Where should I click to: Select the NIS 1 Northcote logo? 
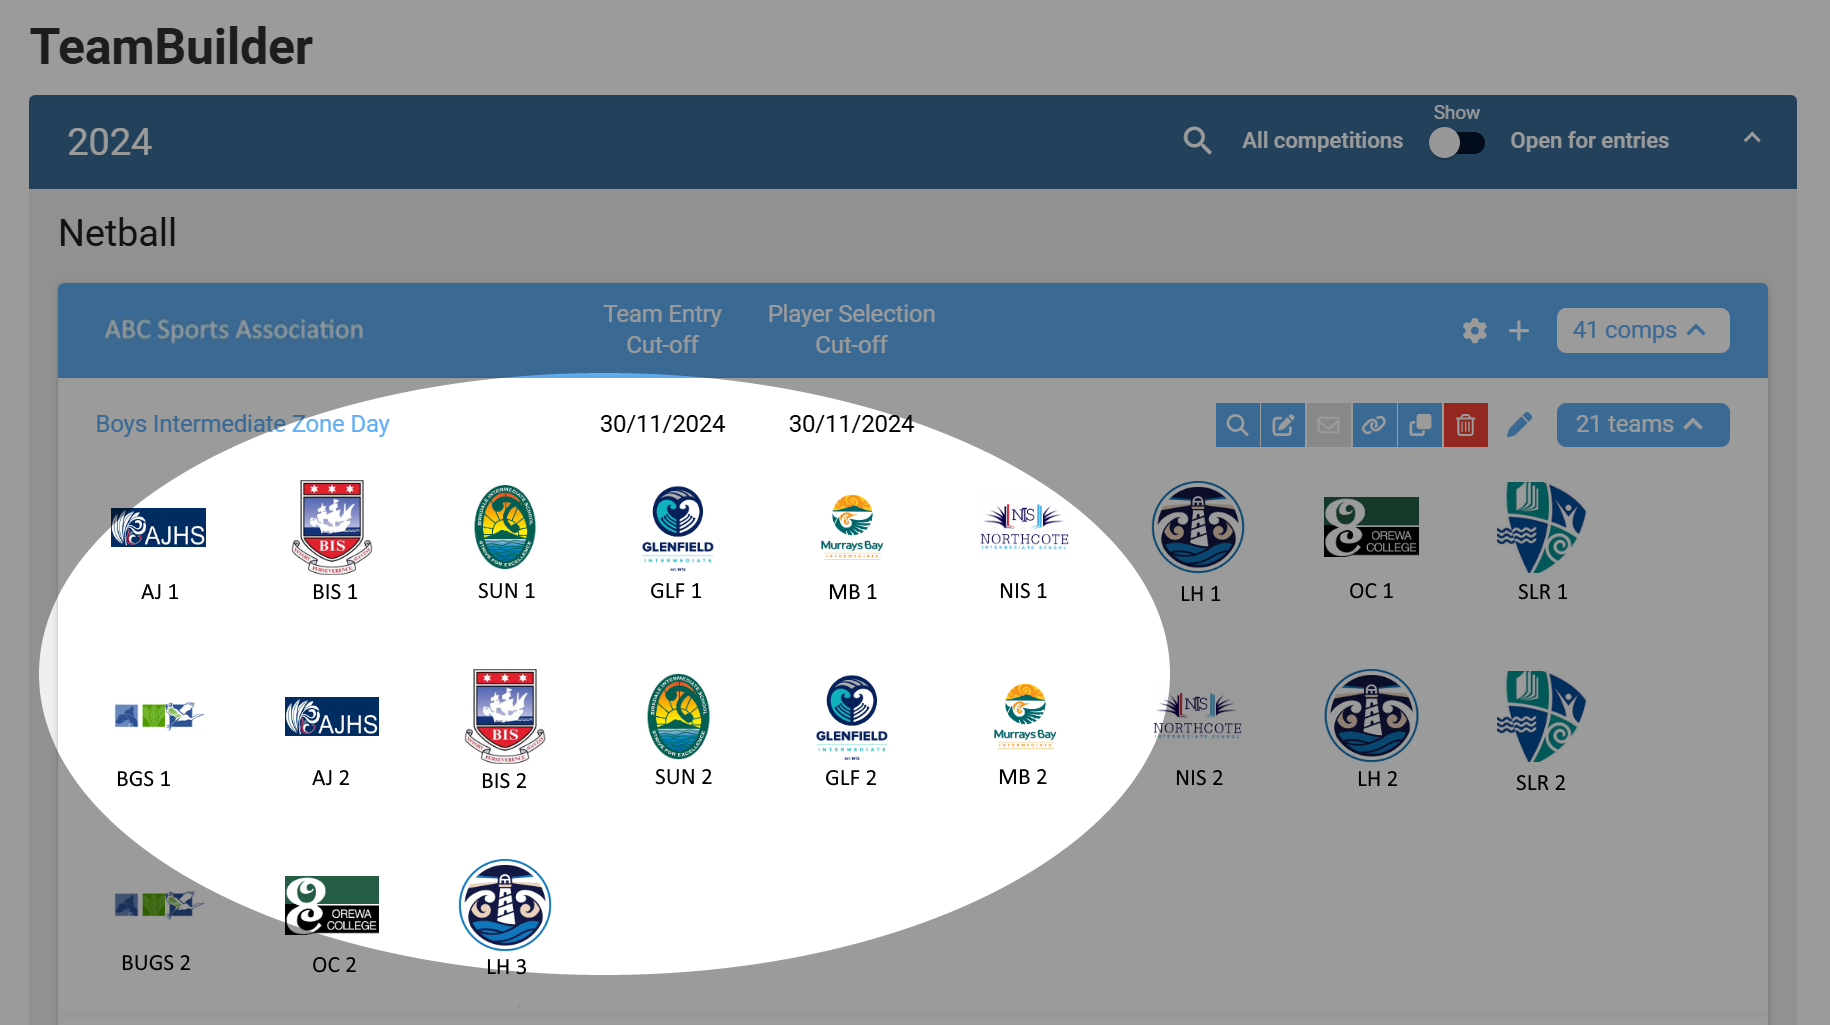point(1025,527)
